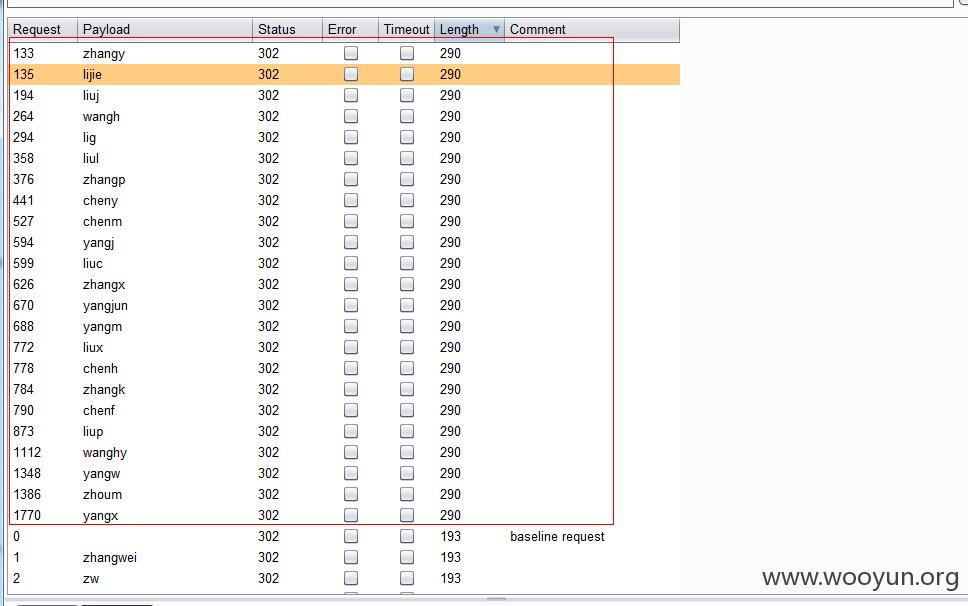Sort by the Comment column header
968x606 pixels.
591,30
